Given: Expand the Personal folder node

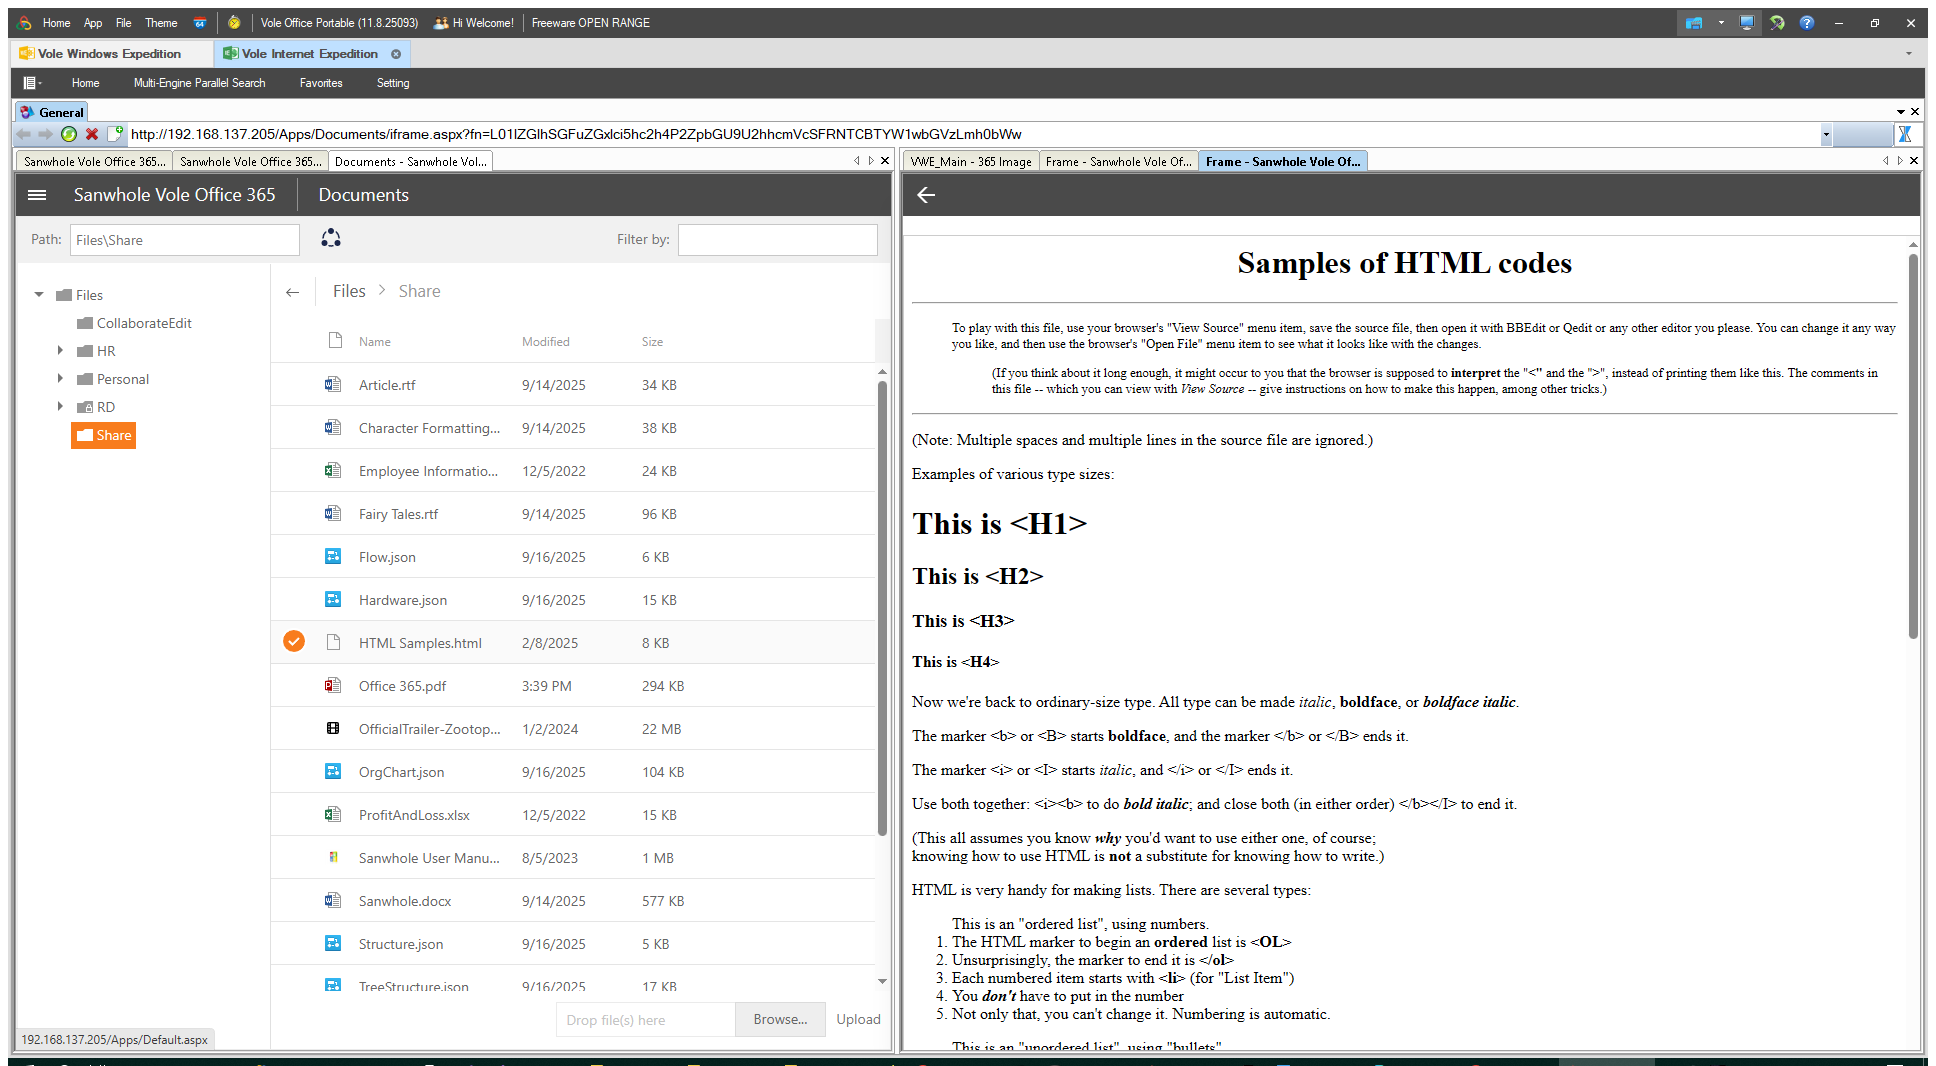Looking at the screenshot, I should pyautogui.click(x=60, y=379).
